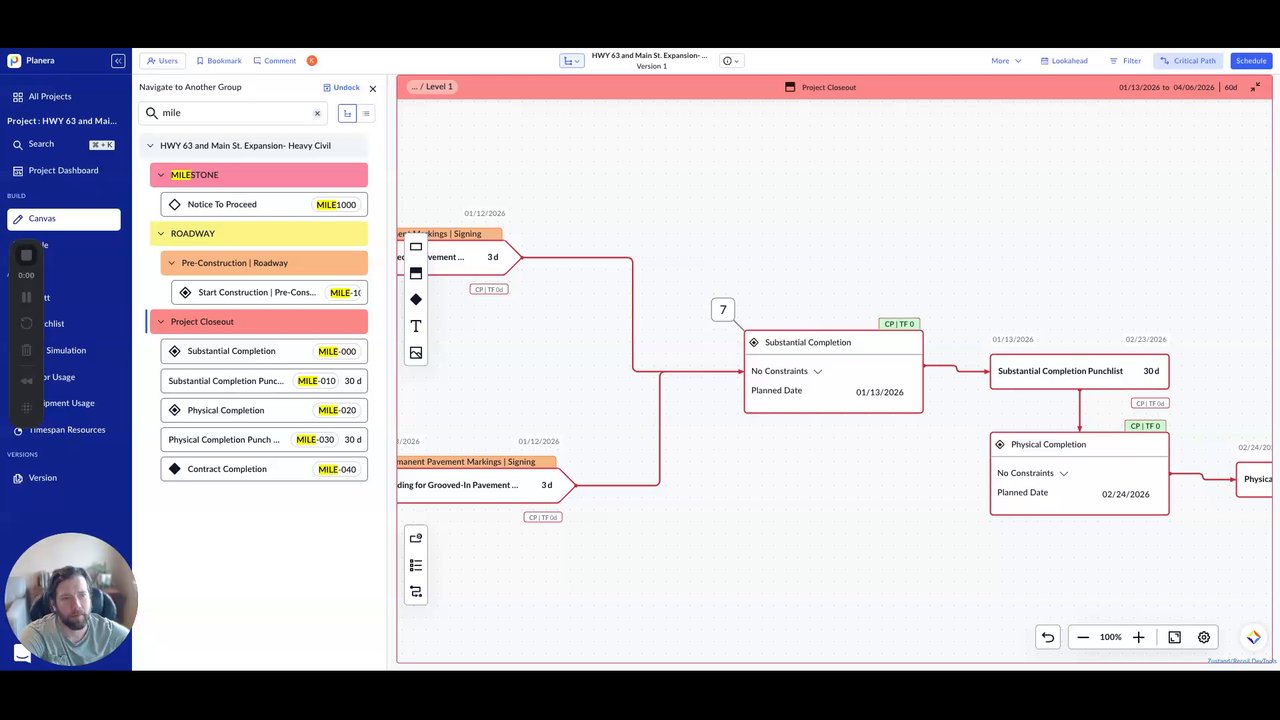The height and width of the screenshot is (720, 1280).
Task: Click the Schedule button
Action: (x=1251, y=61)
